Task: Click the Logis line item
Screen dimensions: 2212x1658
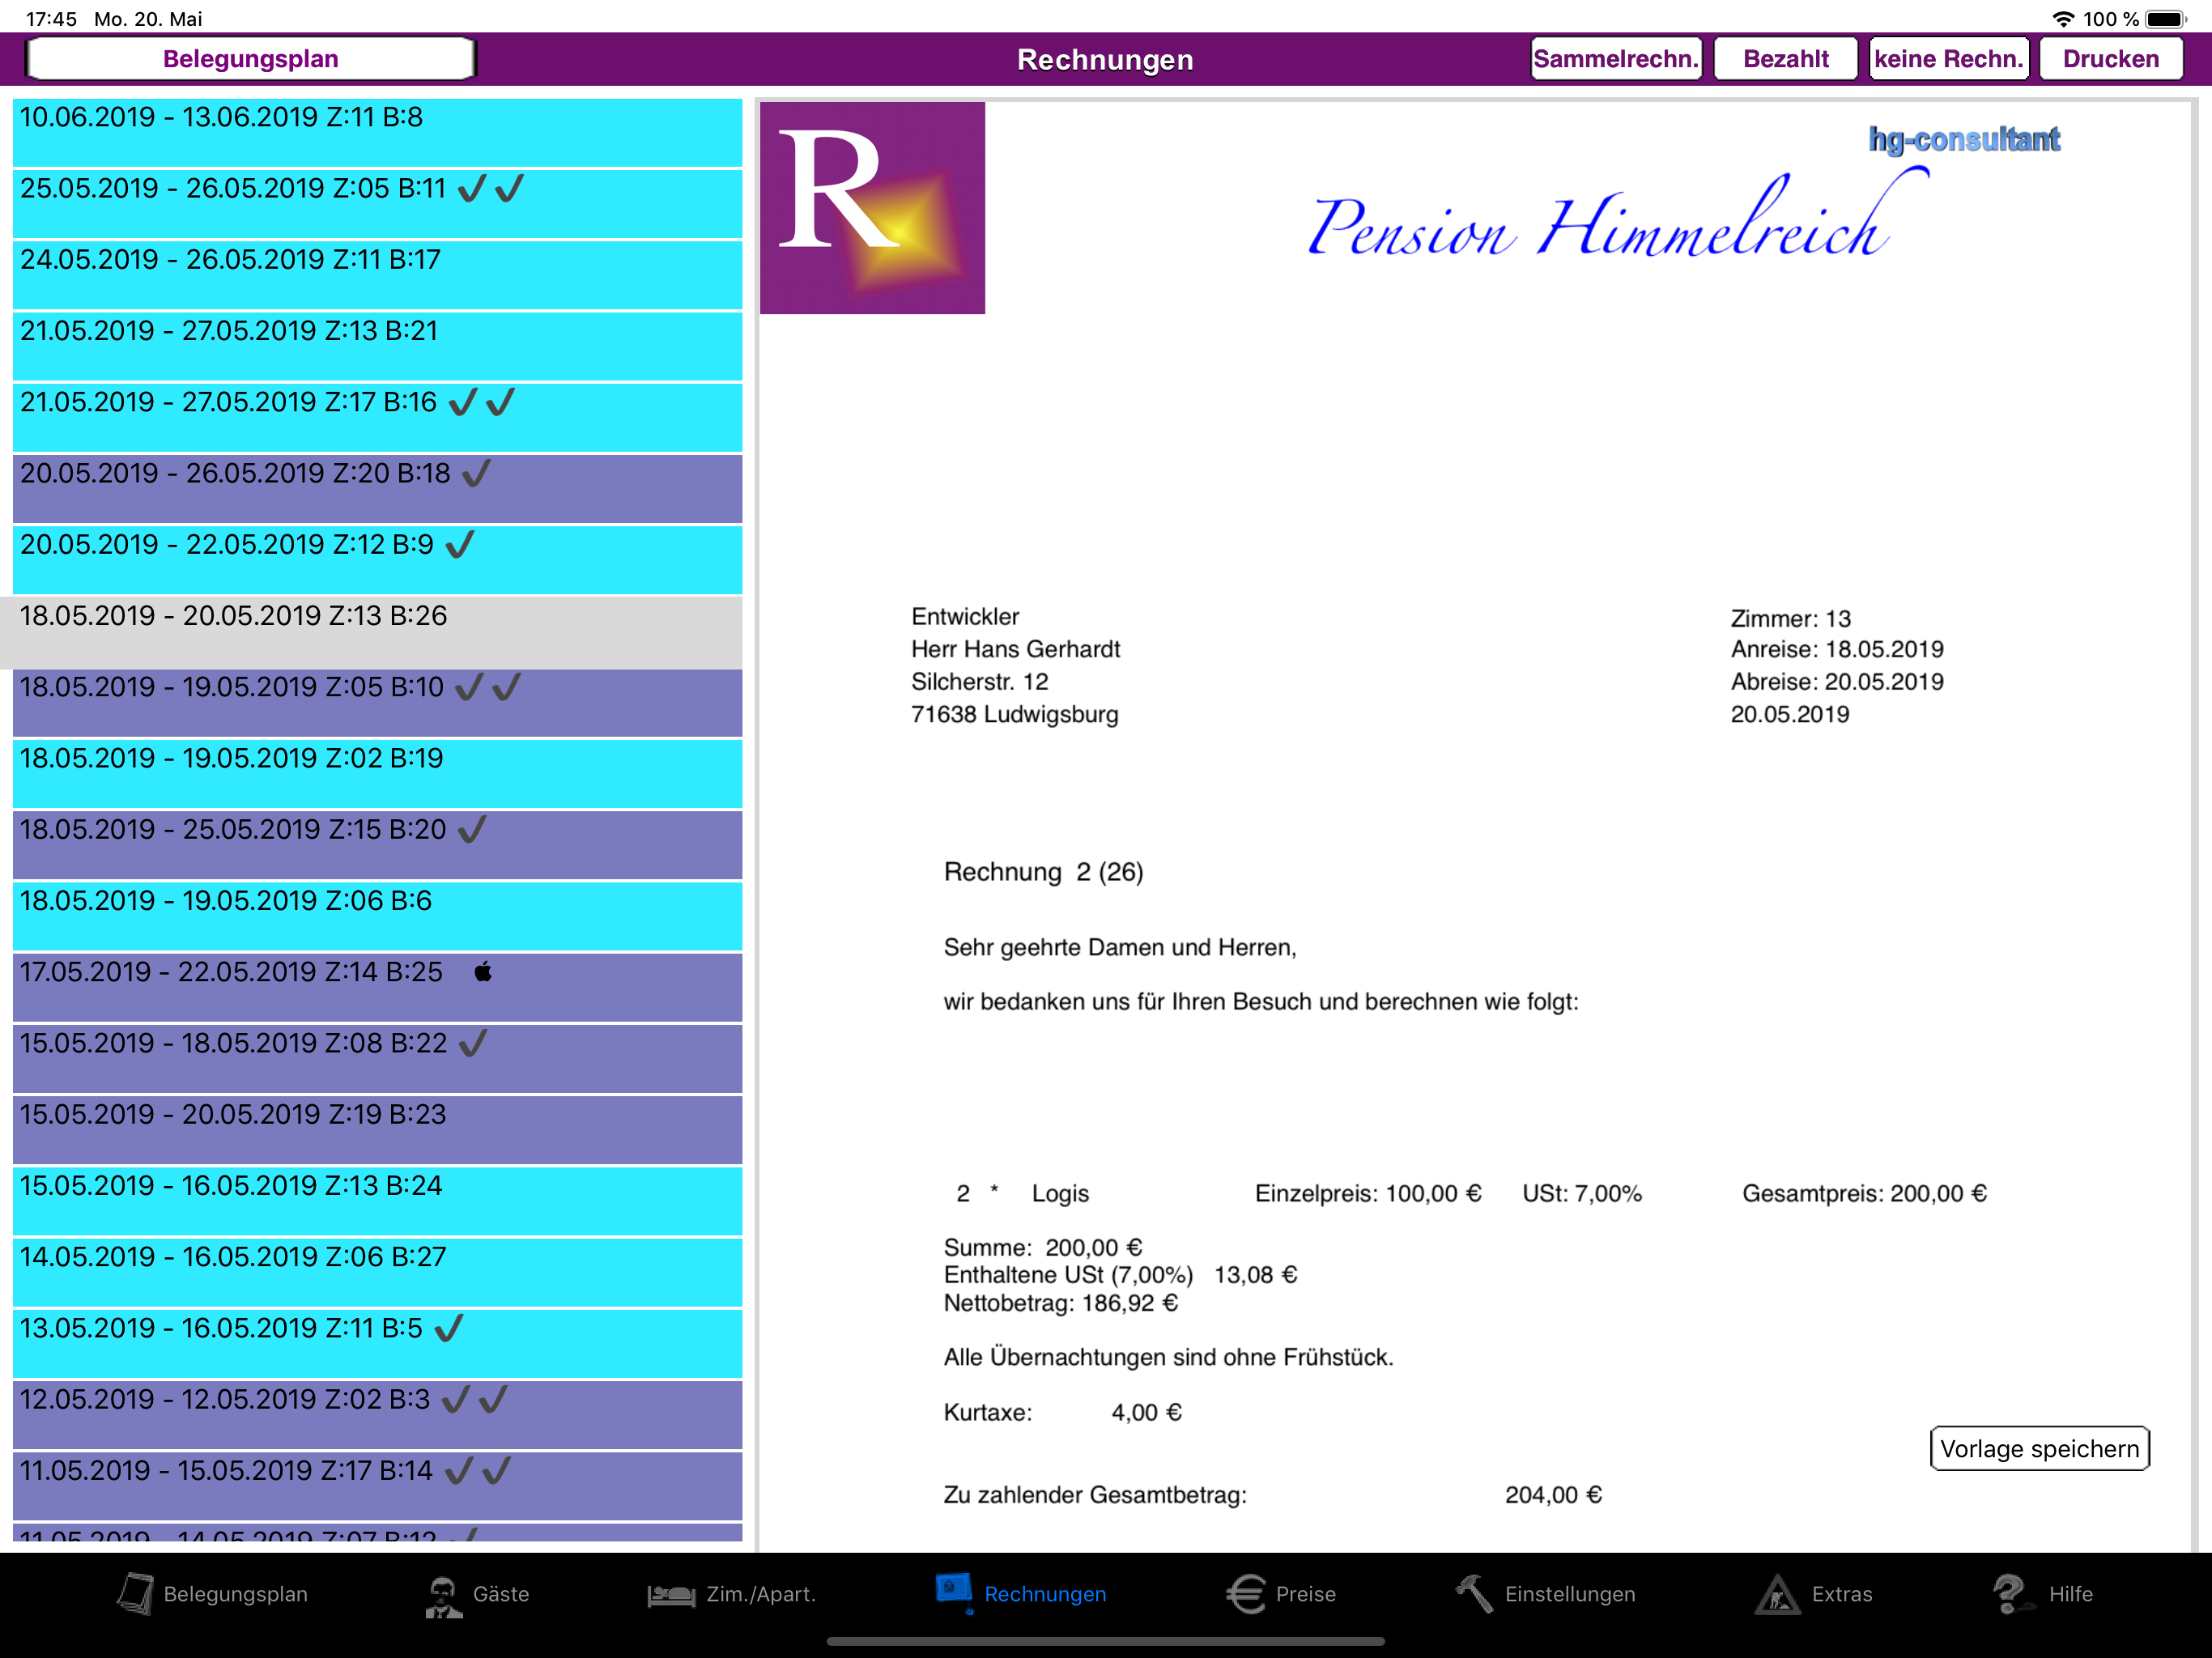Action: (1060, 1193)
